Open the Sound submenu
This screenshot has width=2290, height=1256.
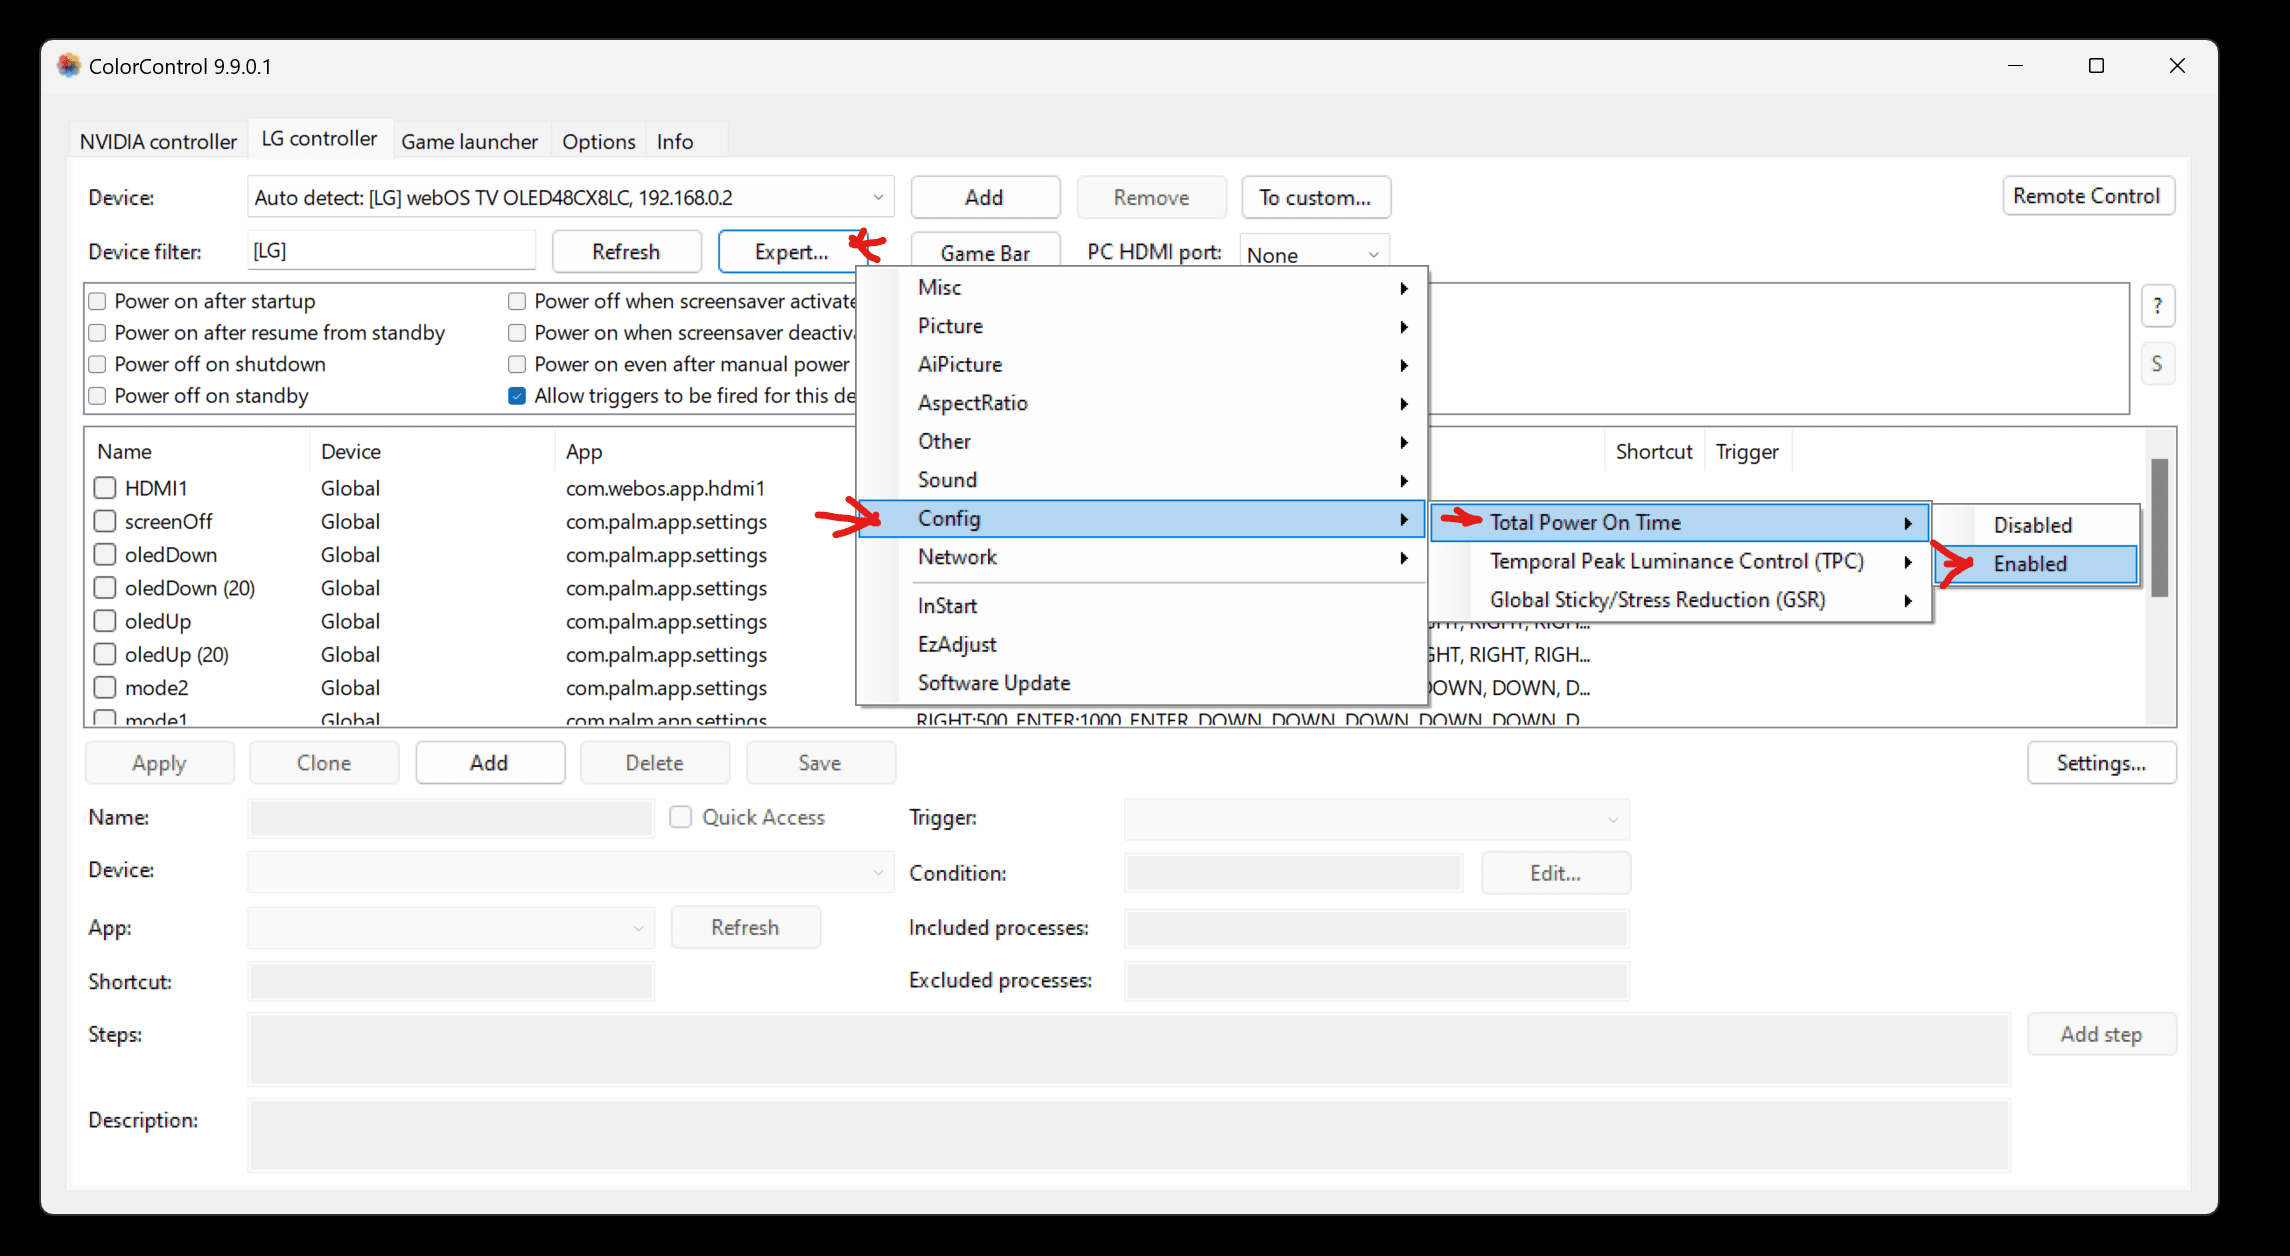[1141, 480]
